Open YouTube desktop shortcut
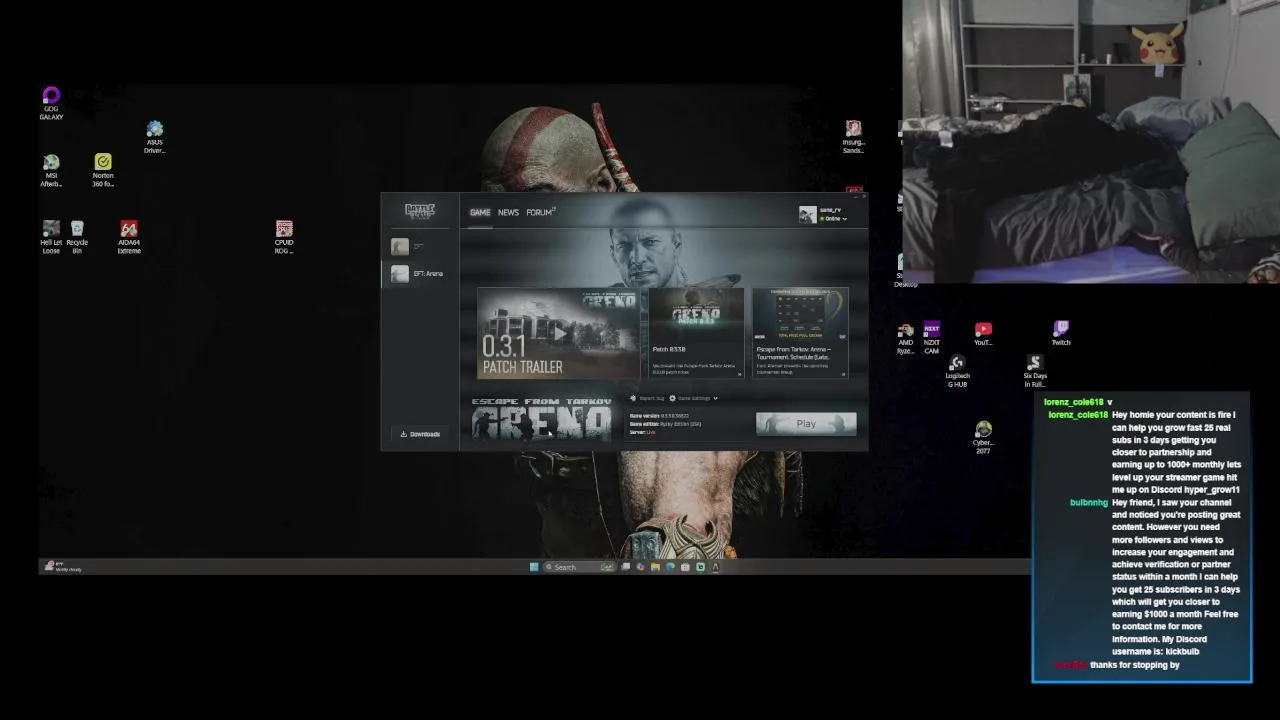The height and width of the screenshot is (720, 1280). tap(983, 335)
